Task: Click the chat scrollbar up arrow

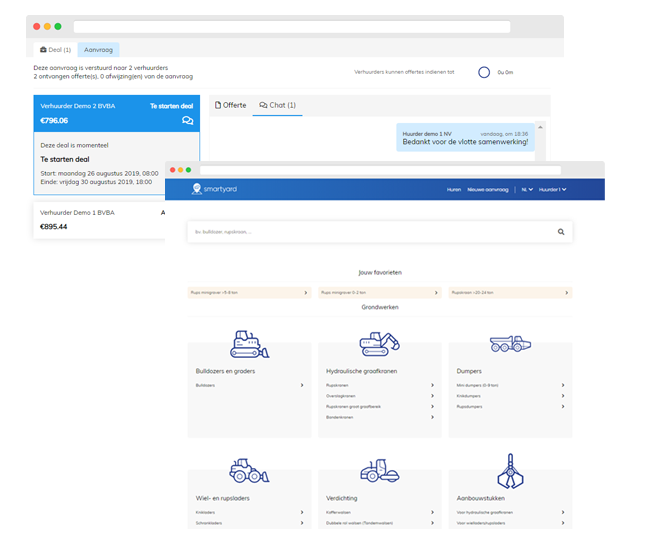Action: pos(540,127)
